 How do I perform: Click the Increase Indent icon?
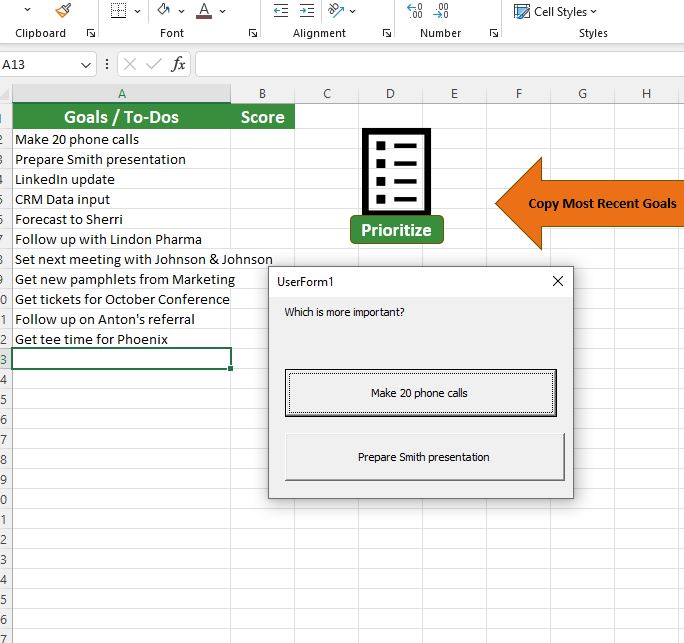click(307, 11)
